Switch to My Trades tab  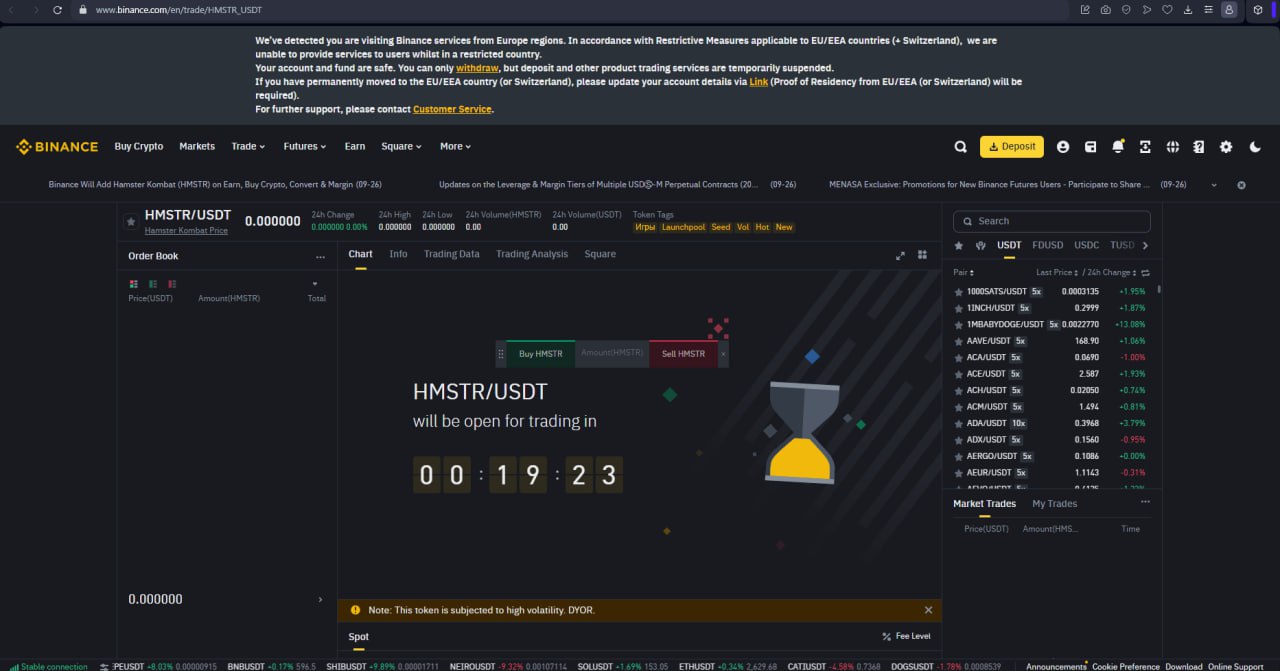pyautogui.click(x=1055, y=504)
